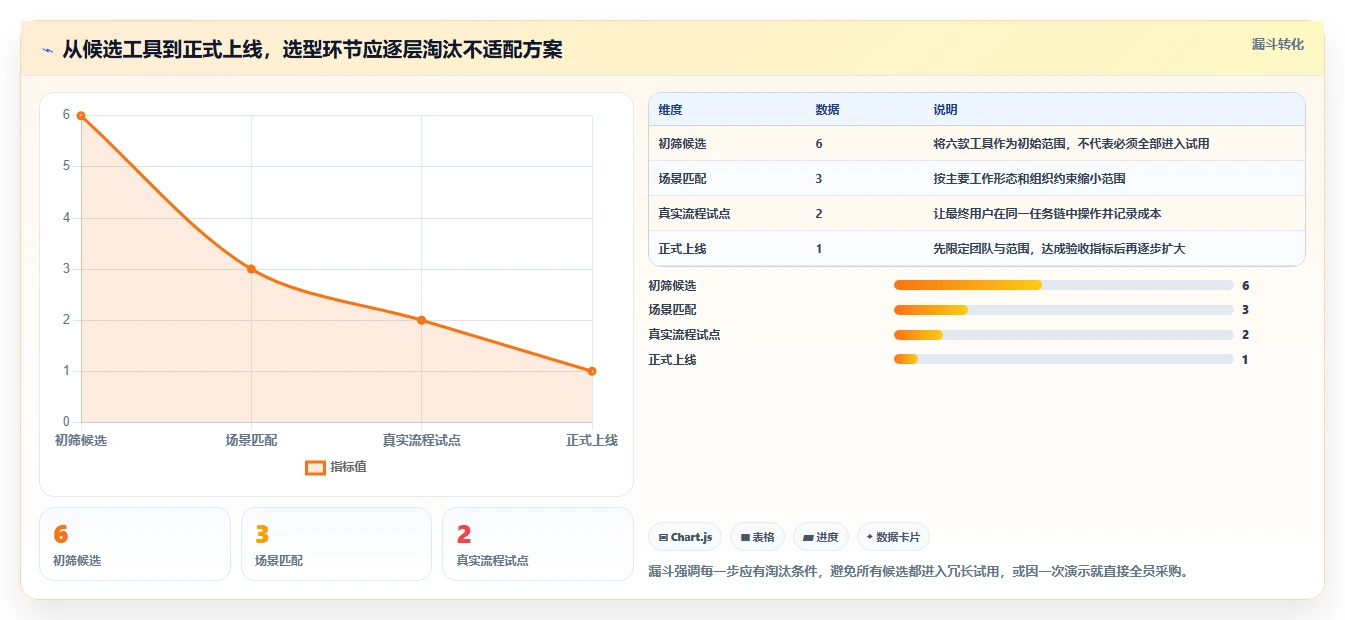
Task: Click the 数据卡片 tag chip
Action: click(x=893, y=537)
